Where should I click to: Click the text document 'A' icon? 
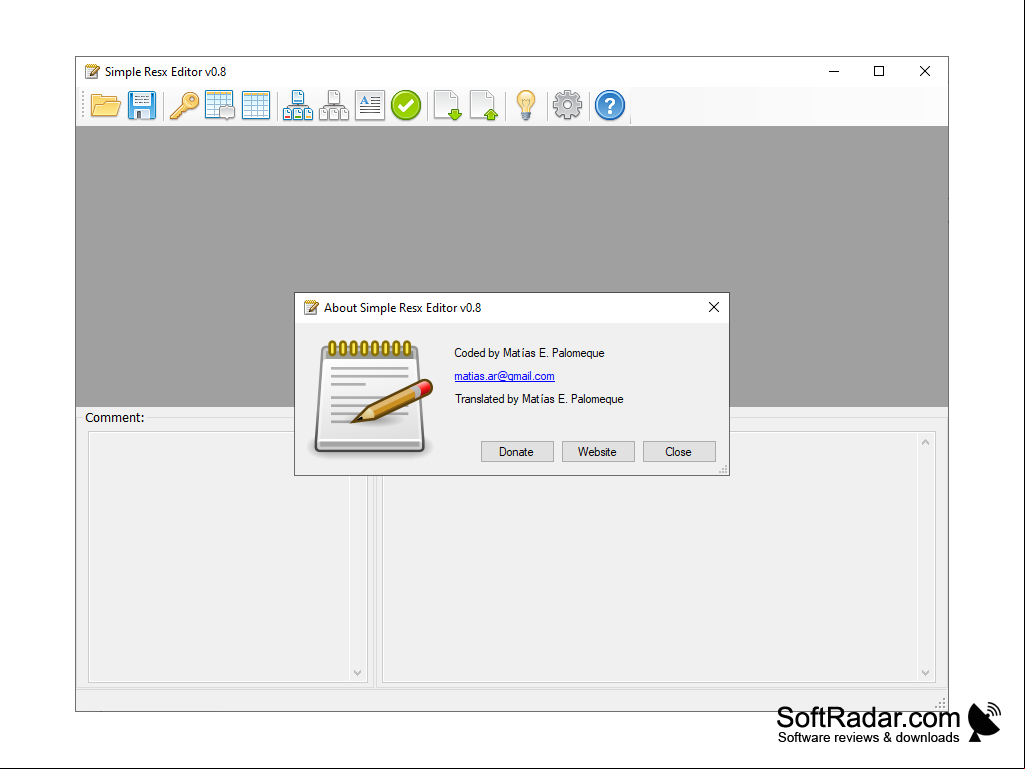click(x=370, y=105)
